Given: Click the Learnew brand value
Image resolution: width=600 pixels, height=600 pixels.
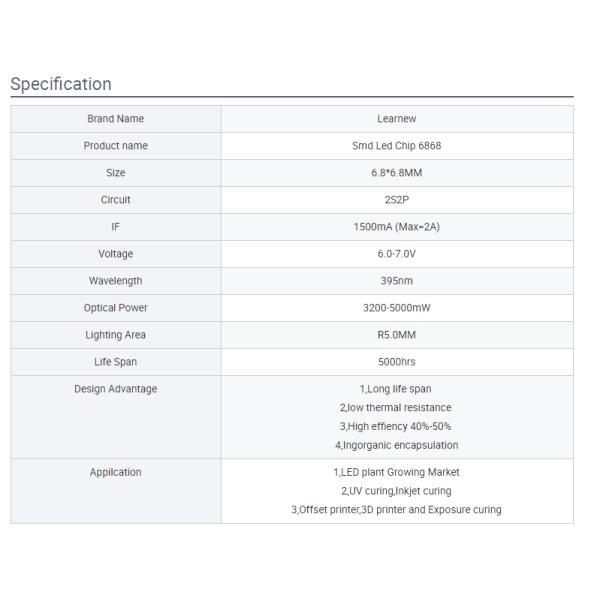Looking at the screenshot, I should [397, 119].
